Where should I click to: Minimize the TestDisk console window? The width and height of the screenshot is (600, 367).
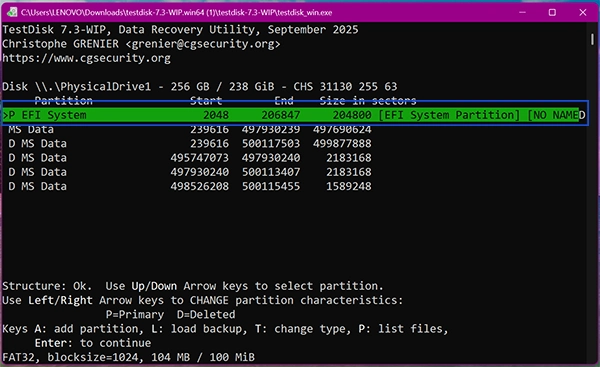click(522, 12)
